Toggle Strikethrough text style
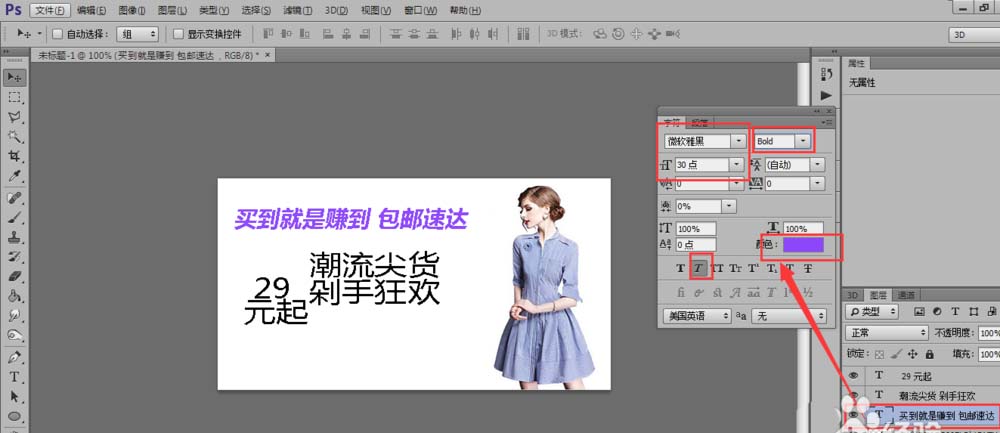The width and height of the screenshot is (1000, 433). [x=807, y=268]
